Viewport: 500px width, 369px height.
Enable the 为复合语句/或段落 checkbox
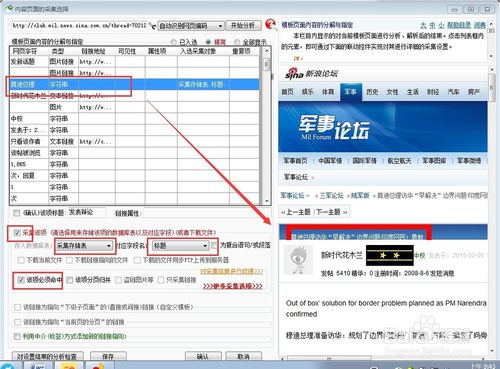(x=214, y=246)
